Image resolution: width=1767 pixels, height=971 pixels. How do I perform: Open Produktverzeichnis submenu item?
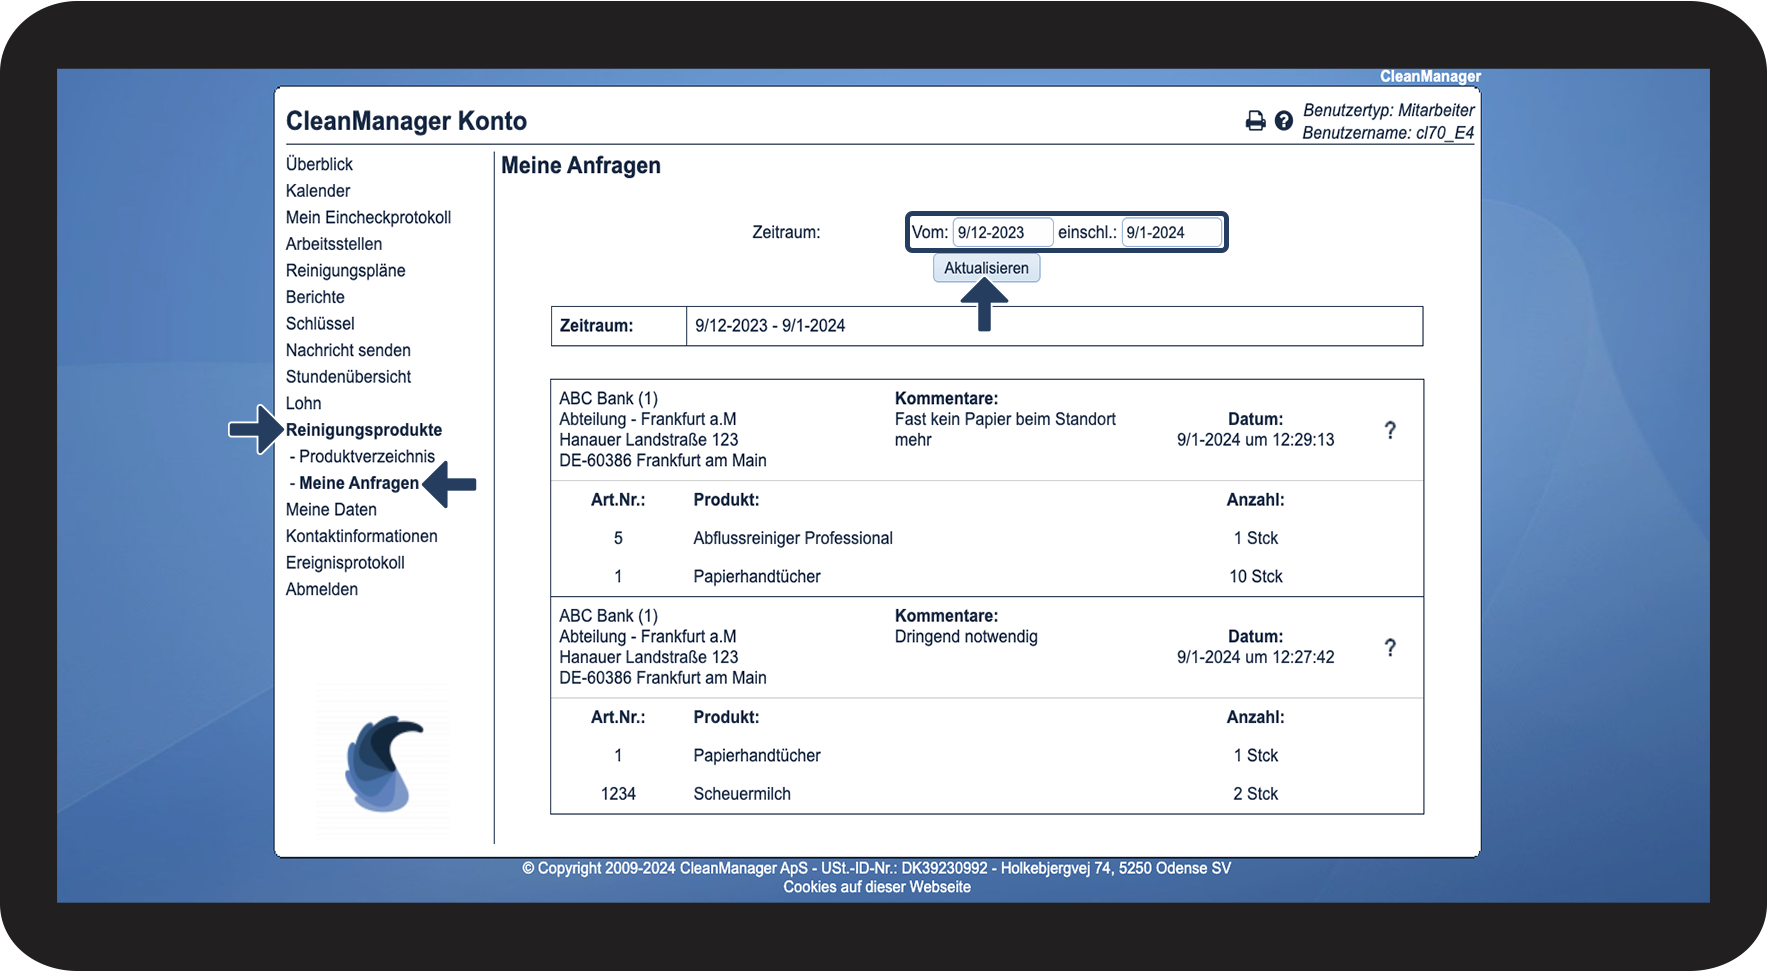(x=362, y=456)
